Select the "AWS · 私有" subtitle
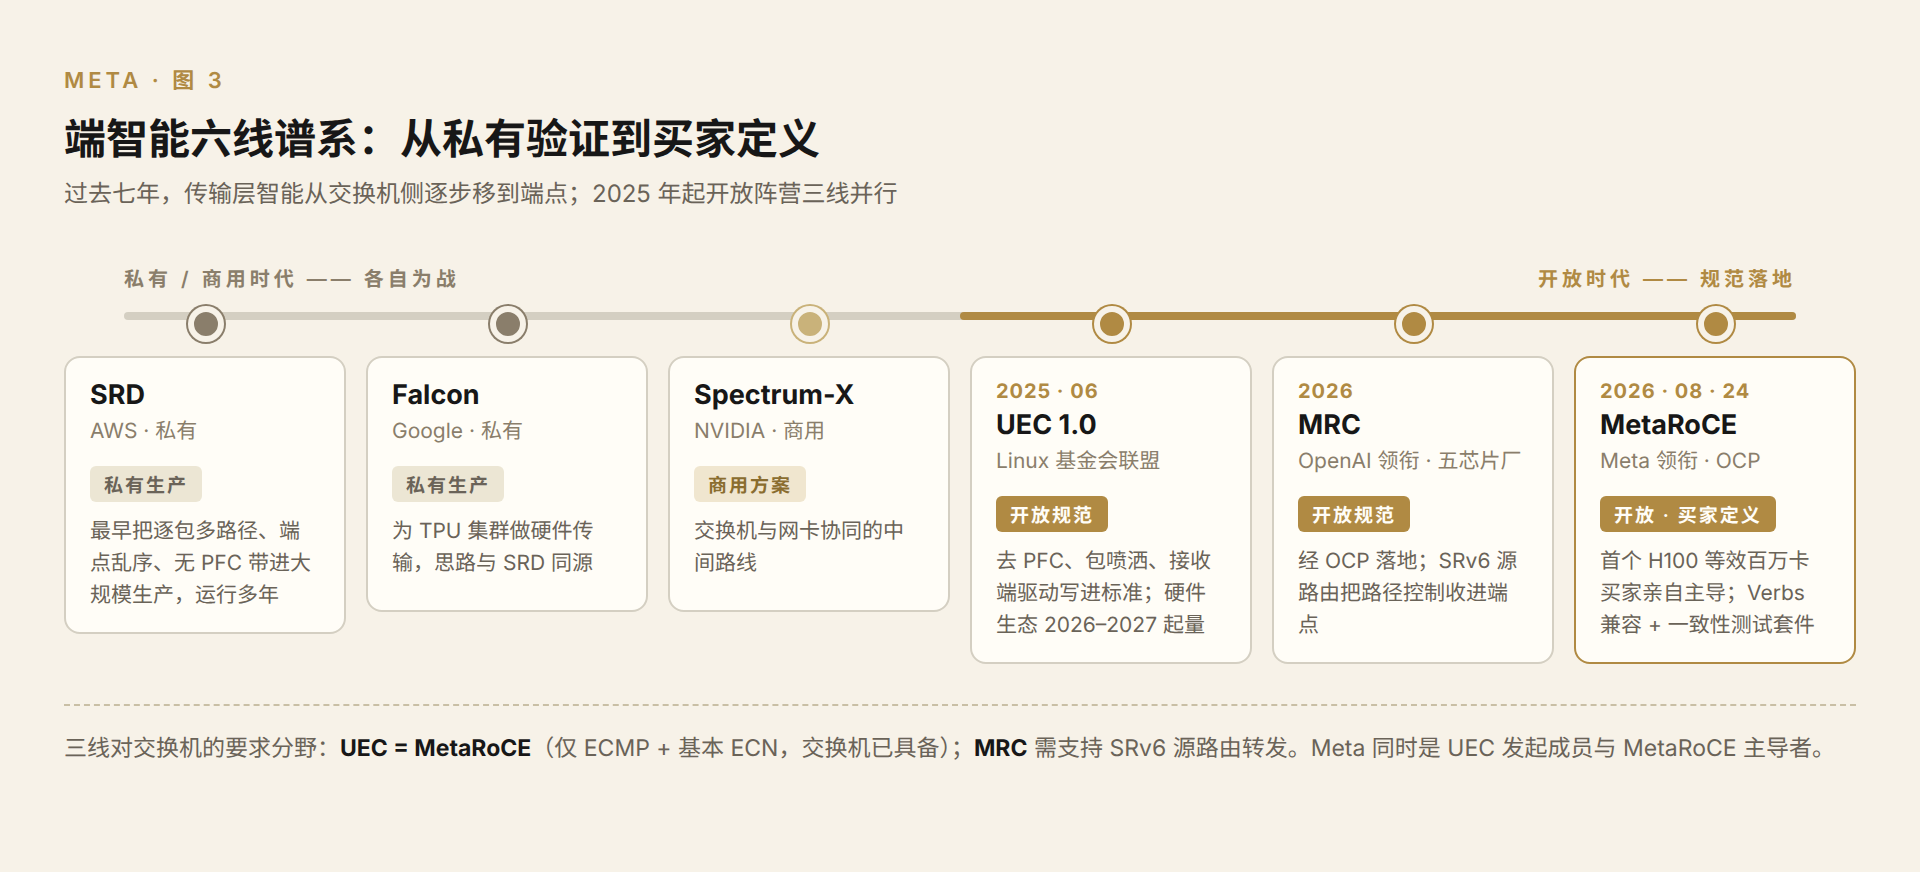 (x=143, y=431)
